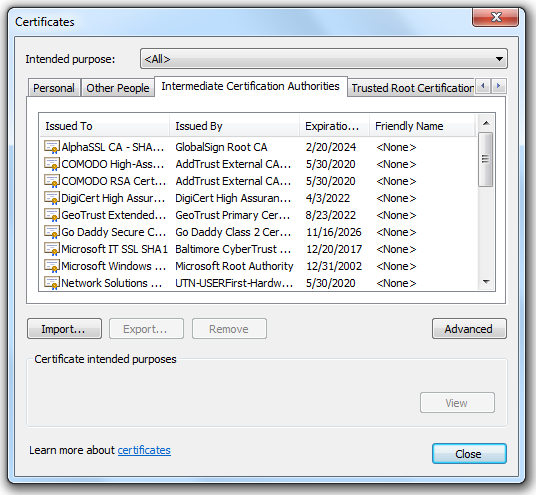
Task: Select the Microsoft IT SSL SHA1 row
Action: point(258,249)
